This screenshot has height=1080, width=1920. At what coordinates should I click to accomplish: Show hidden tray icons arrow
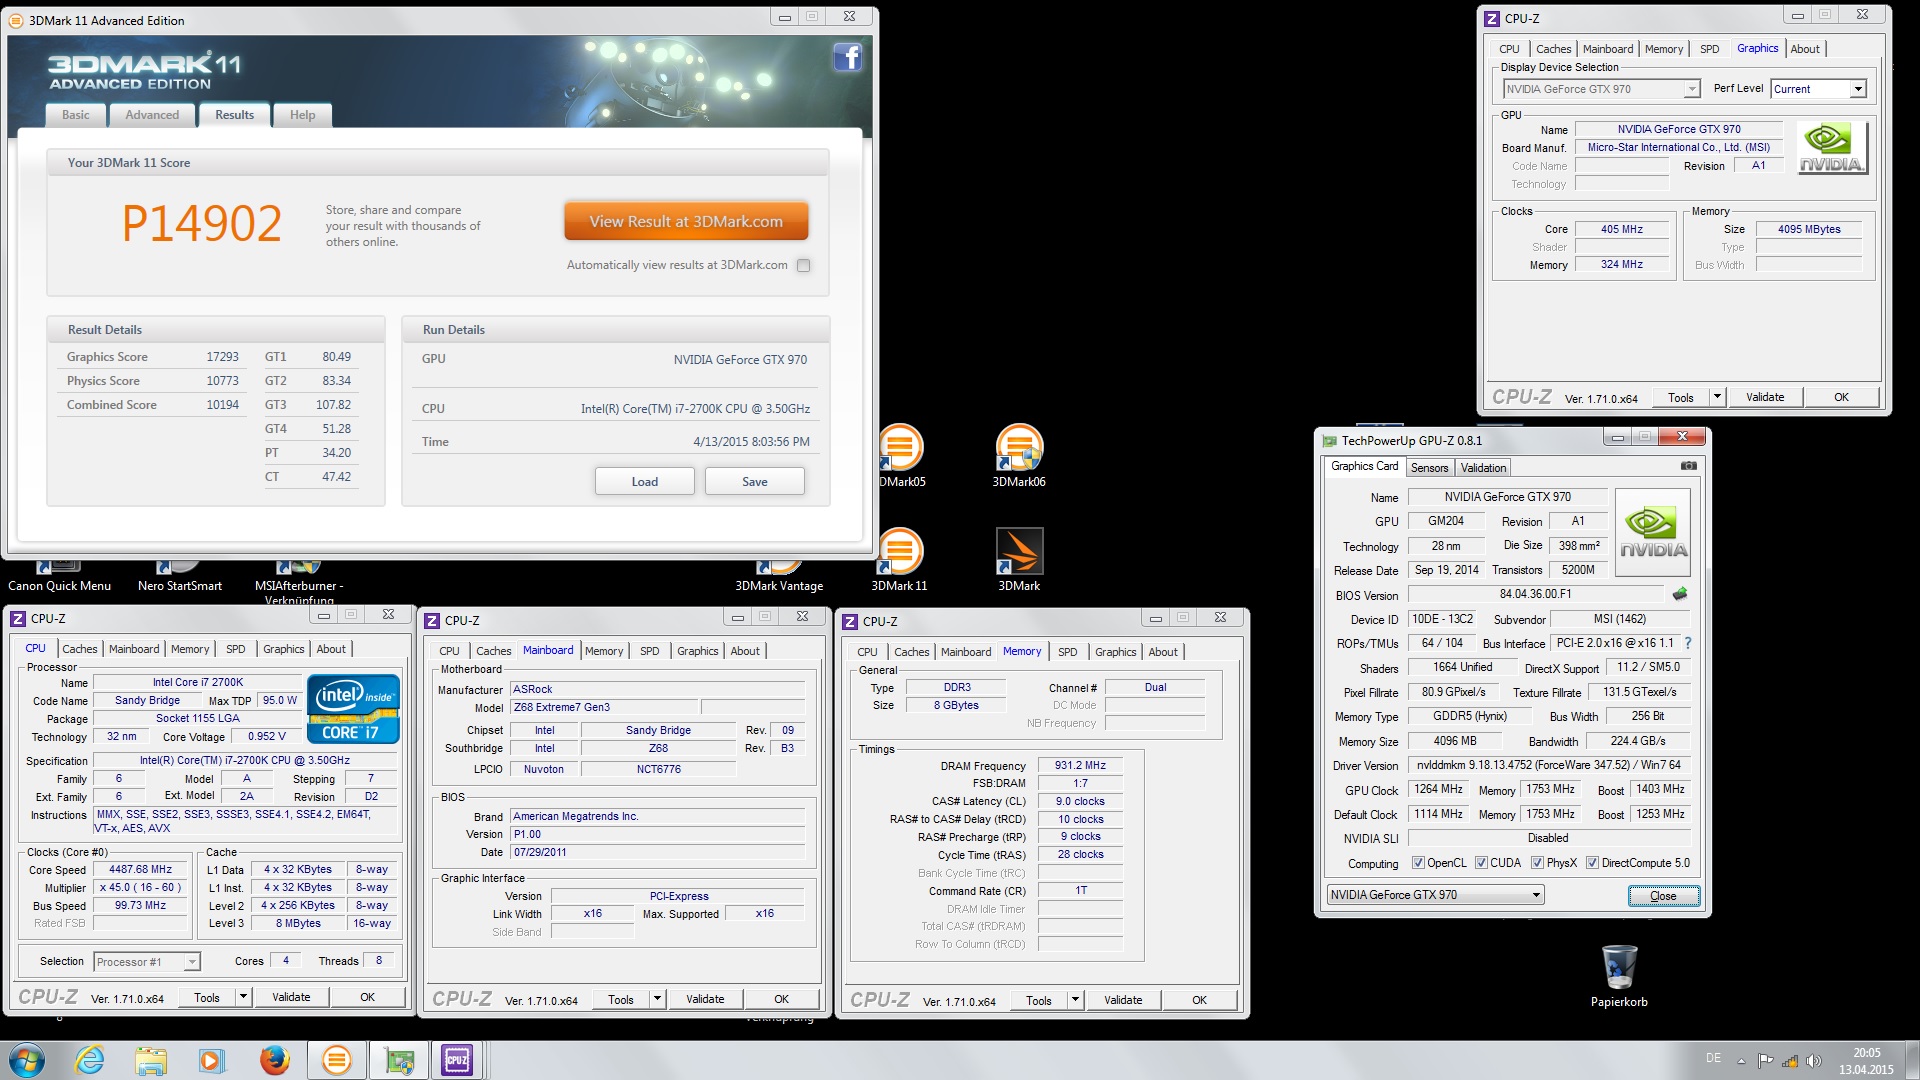pos(1741,1061)
